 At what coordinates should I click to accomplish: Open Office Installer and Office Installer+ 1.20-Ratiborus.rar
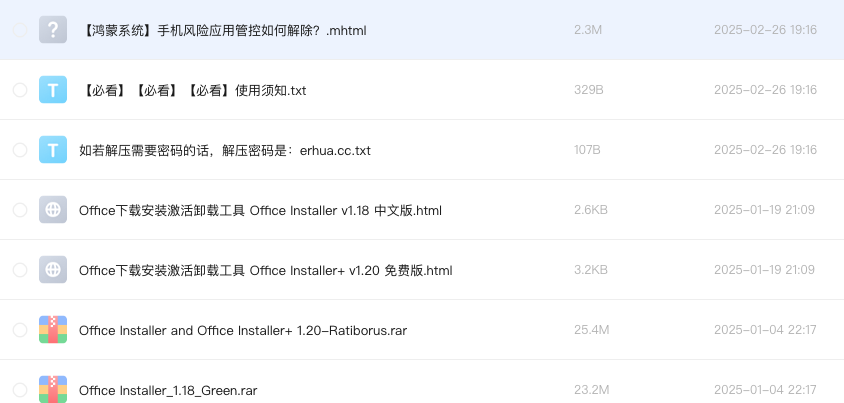[x=243, y=330]
